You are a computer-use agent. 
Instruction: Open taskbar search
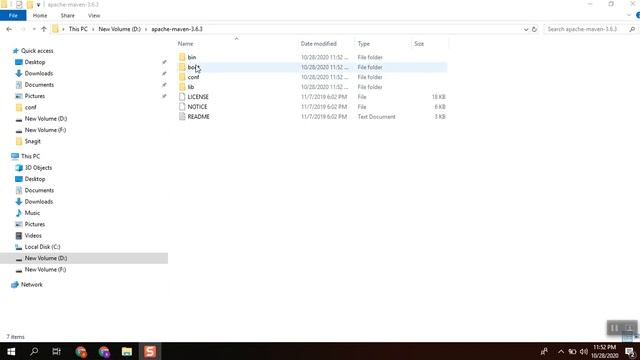(34, 351)
